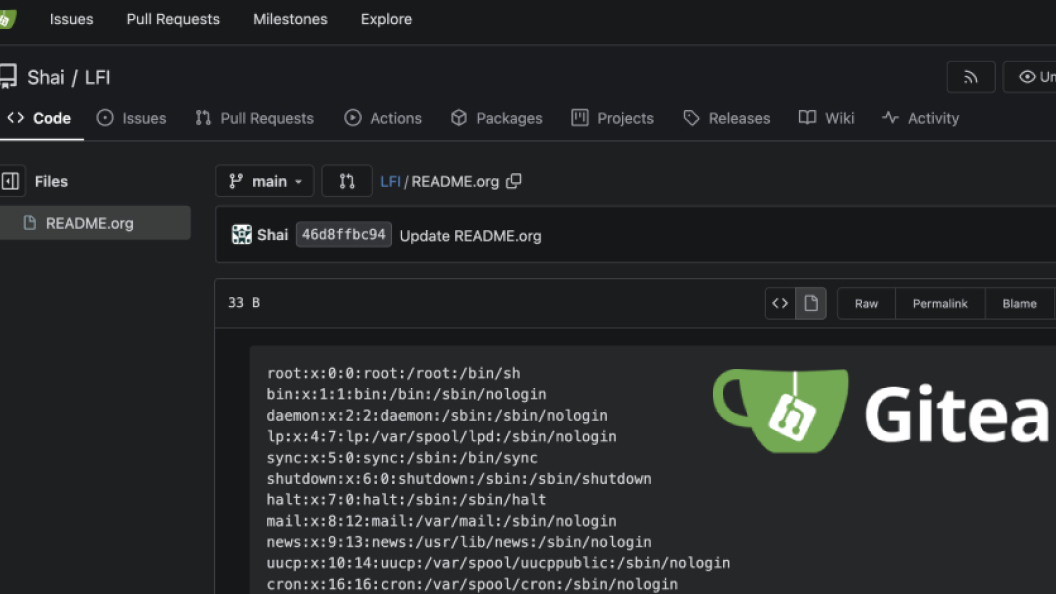This screenshot has width=1056, height=594.
Task: Switch to the repository Pull Requests tab
Action: [x=255, y=119]
